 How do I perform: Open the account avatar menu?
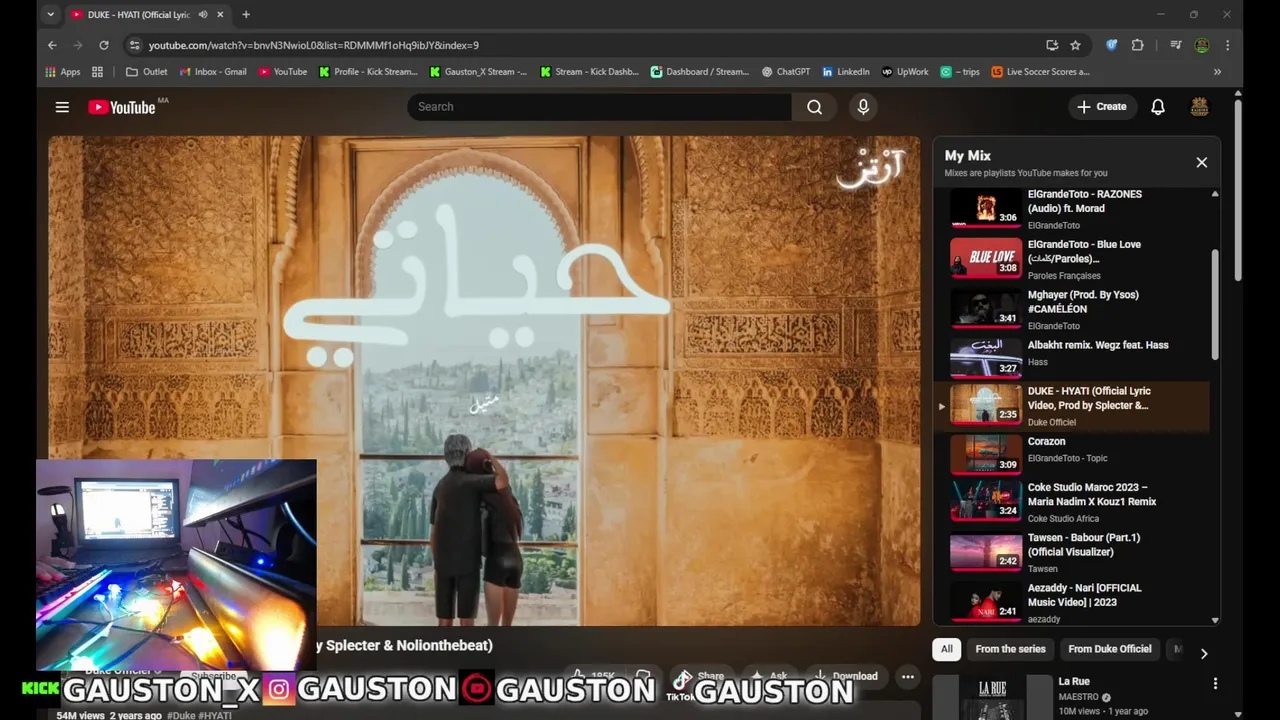click(1199, 107)
